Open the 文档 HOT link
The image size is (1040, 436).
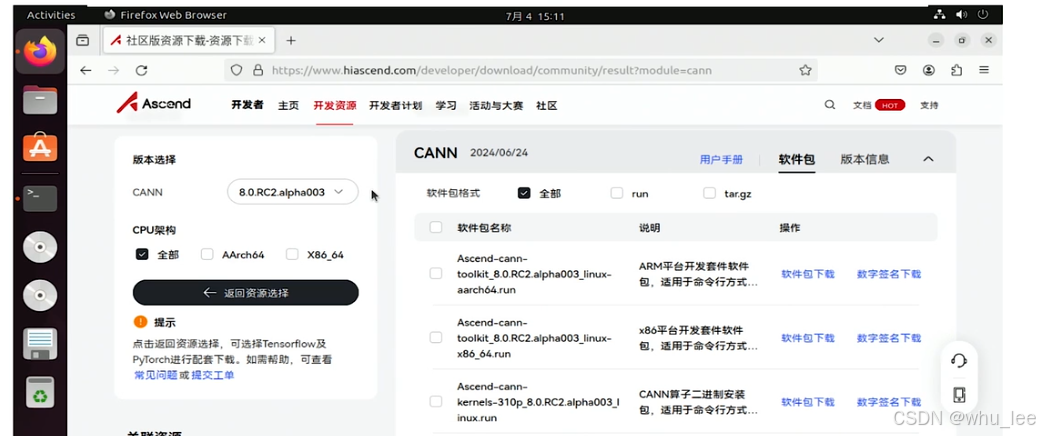(879, 105)
